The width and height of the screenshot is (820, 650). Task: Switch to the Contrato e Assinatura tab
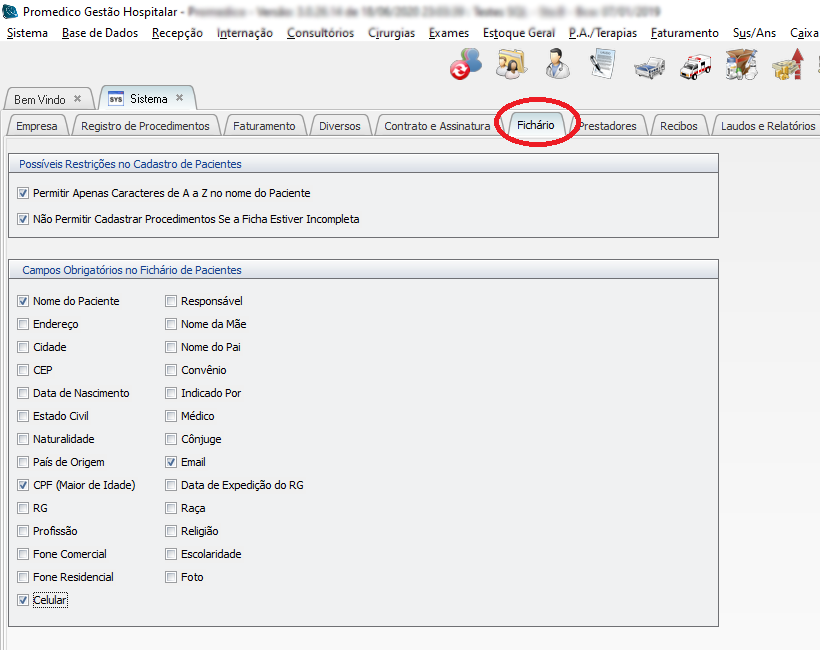tap(437, 126)
